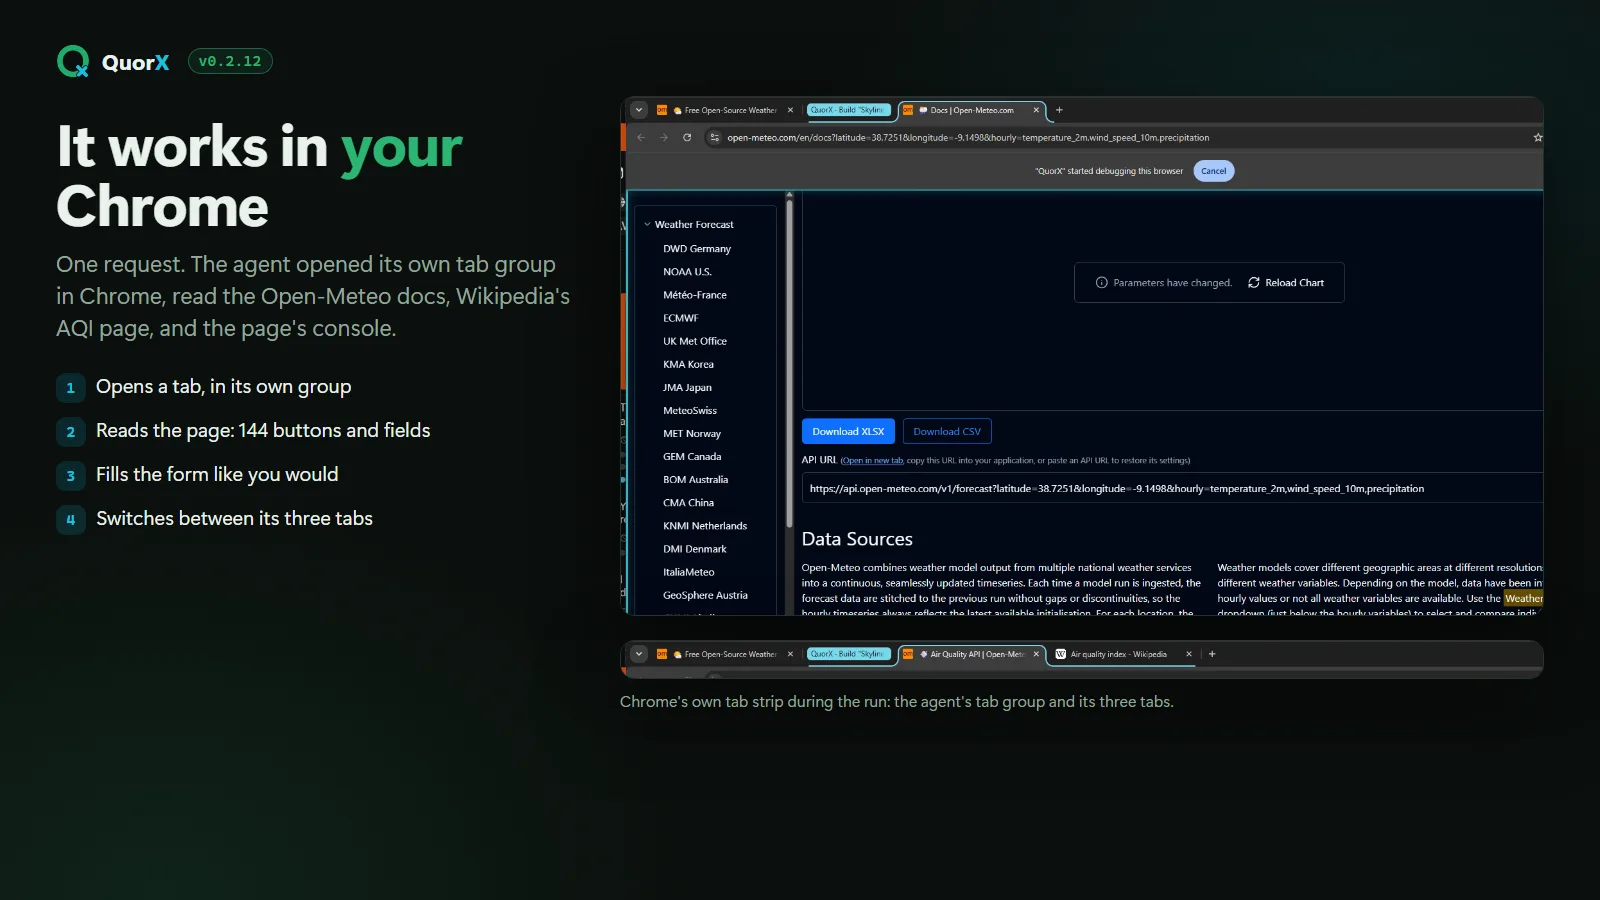Click the v0.2.12 version badge
The width and height of the screenshot is (1600, 900).
click(x=230, y=61)
